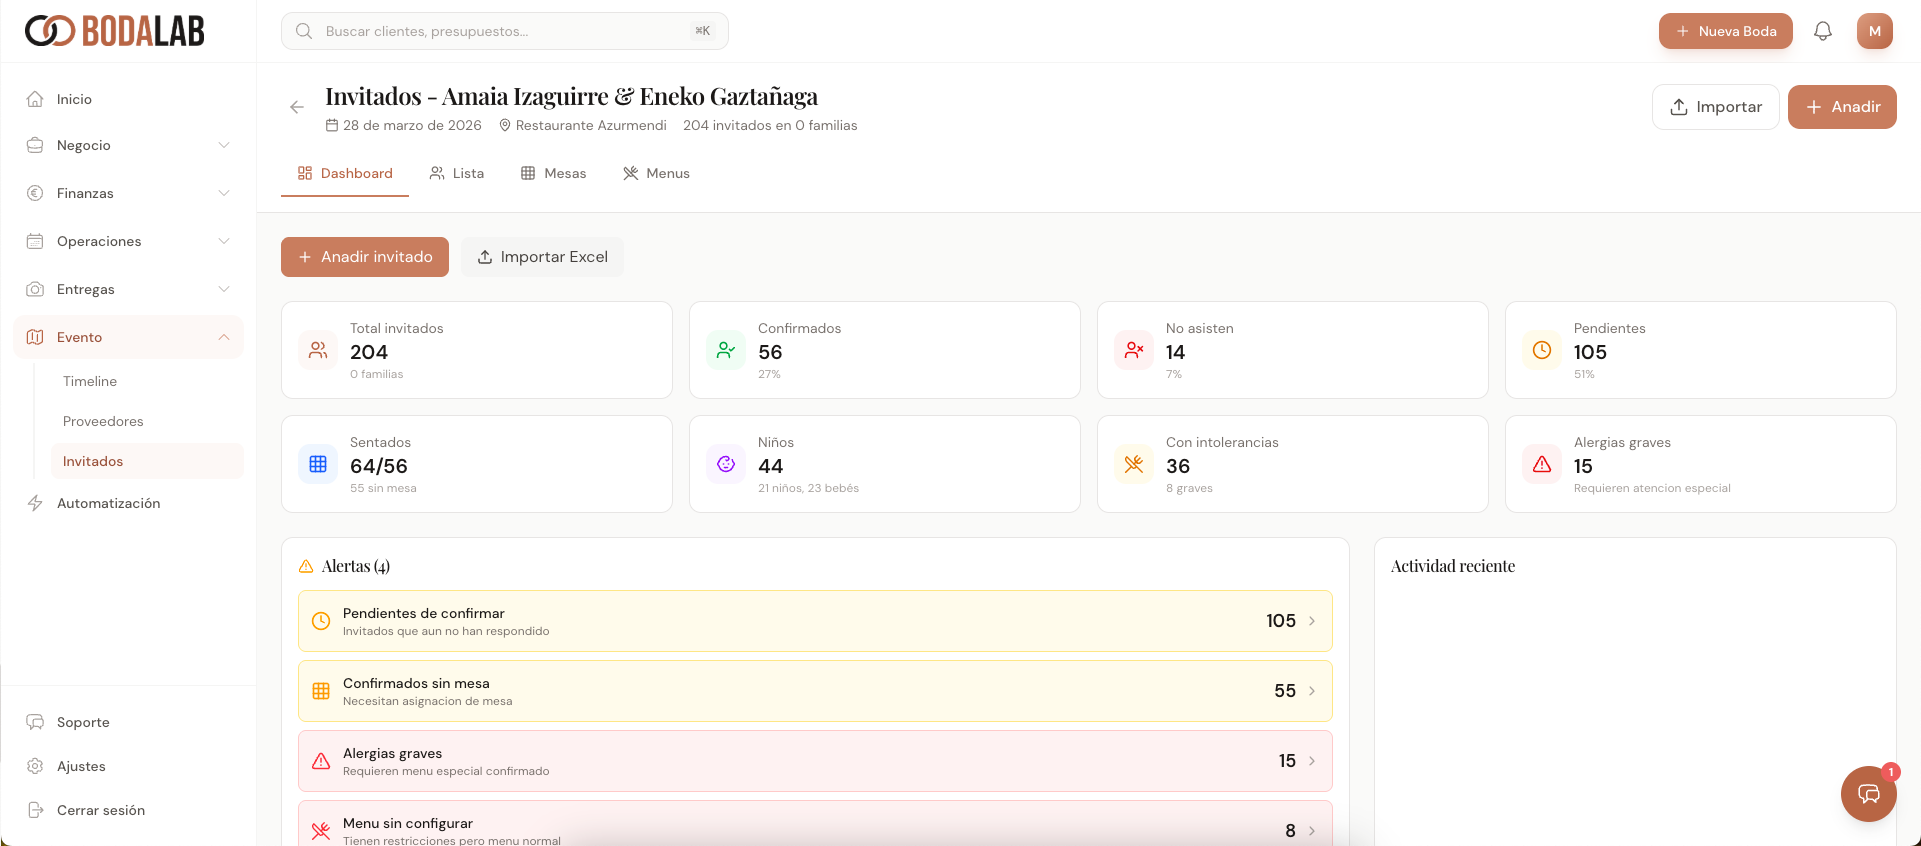This screenshot has width=1921, height=846.
Task: Click Importar Excel button
Action: pos(542,257)
